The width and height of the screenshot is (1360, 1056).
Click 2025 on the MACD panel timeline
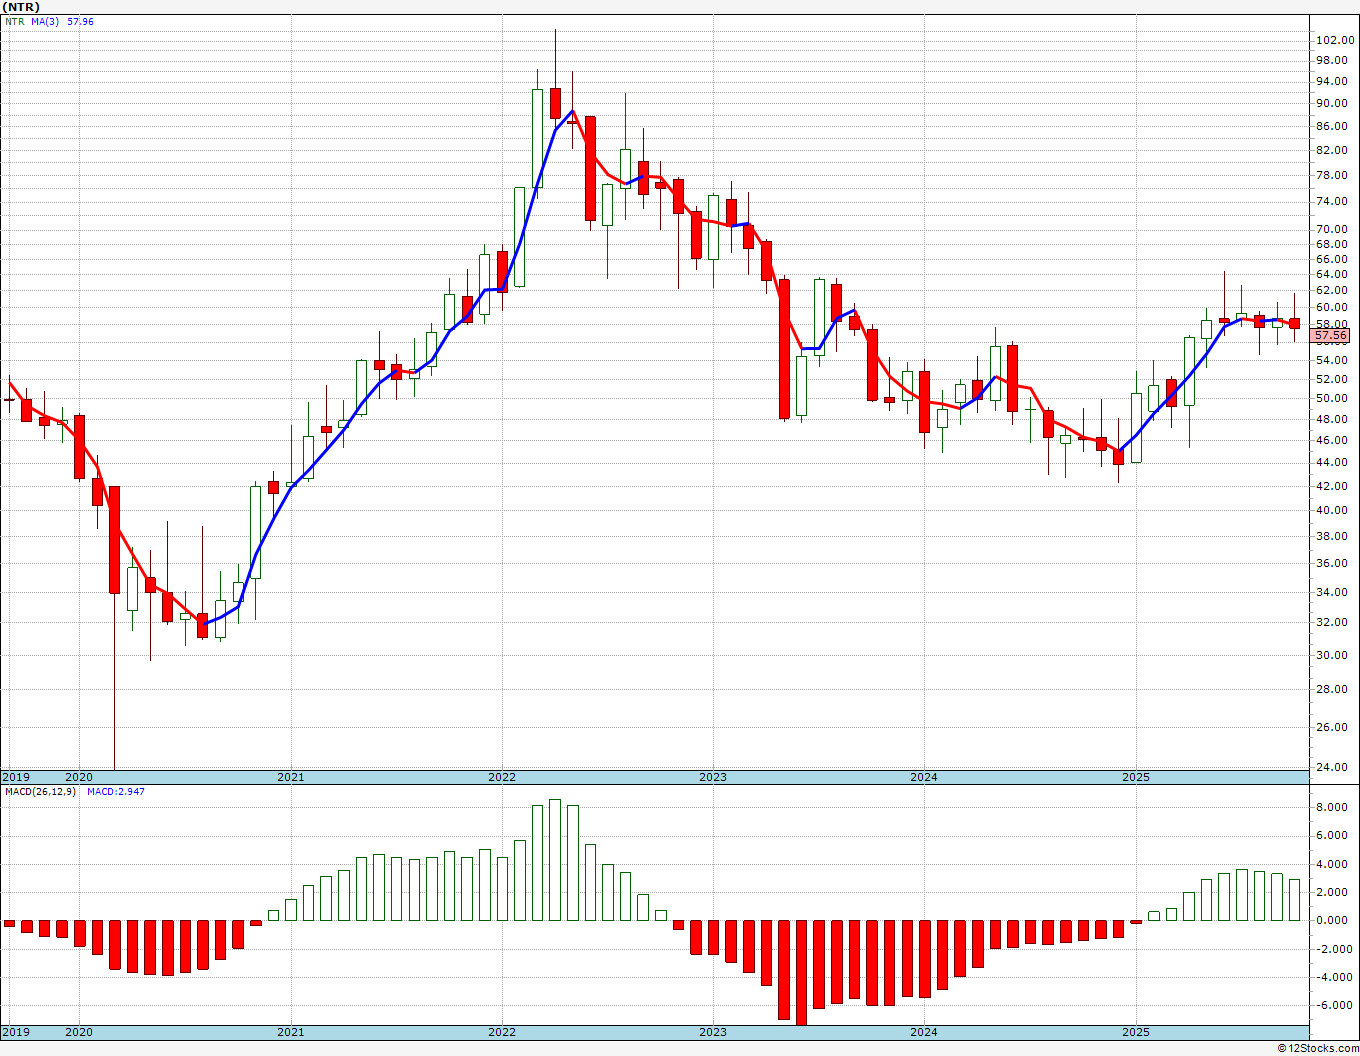tap(1135, 1032)
